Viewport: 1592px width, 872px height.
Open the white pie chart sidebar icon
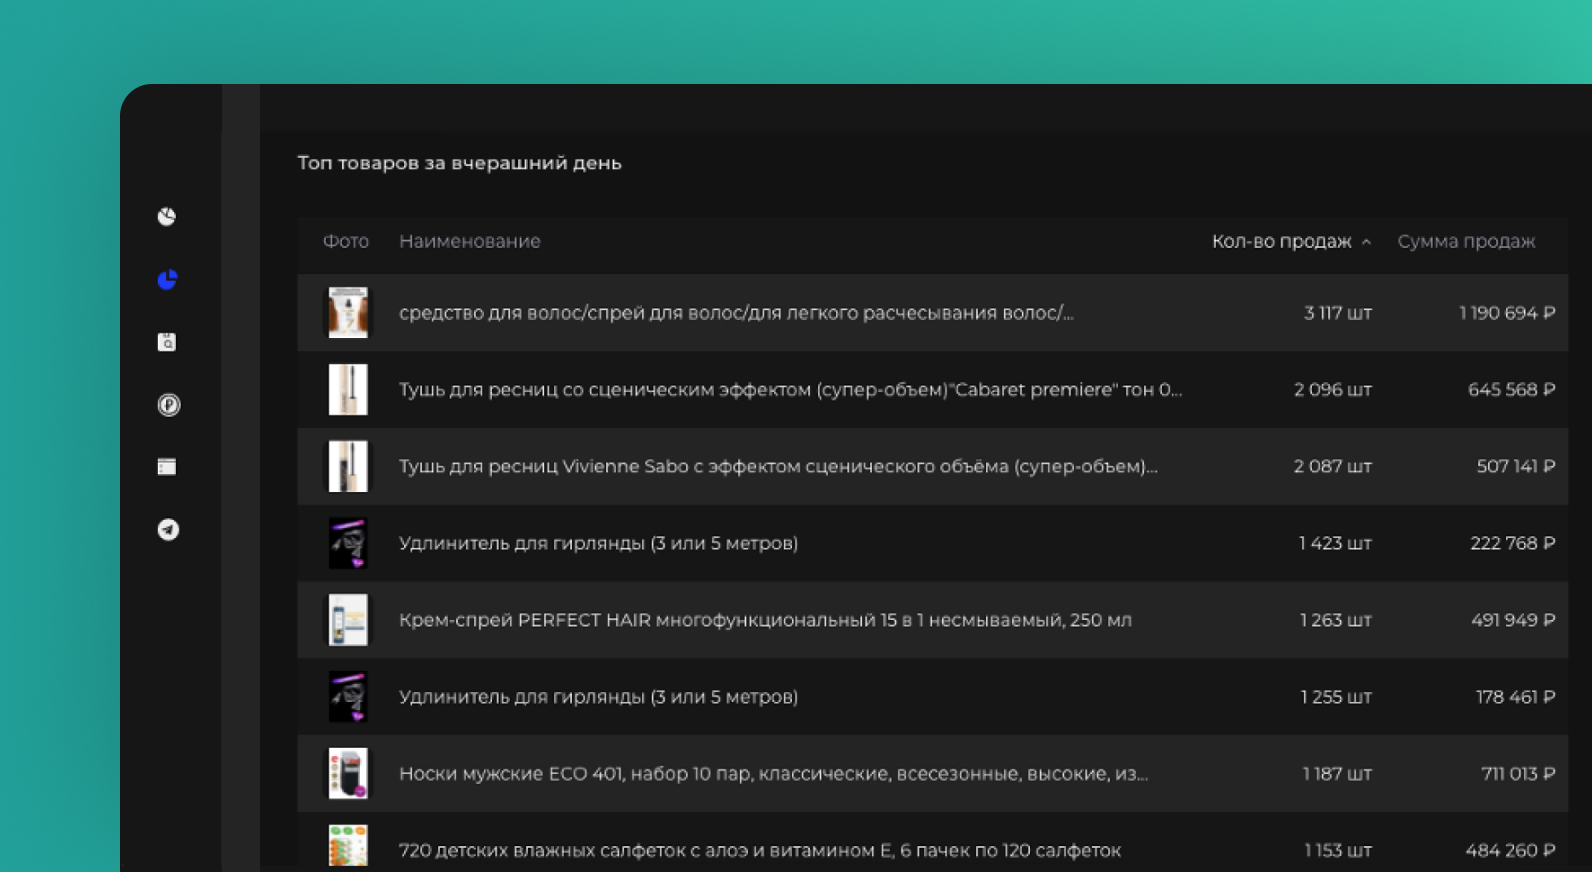point(167,217)
